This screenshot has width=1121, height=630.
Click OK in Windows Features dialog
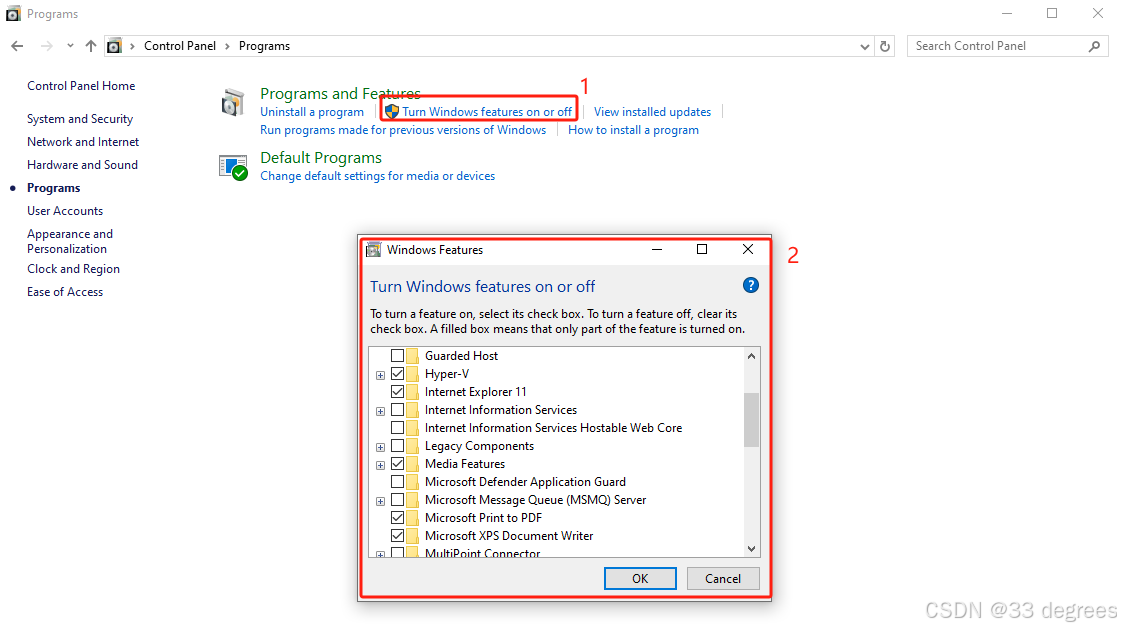640,579
